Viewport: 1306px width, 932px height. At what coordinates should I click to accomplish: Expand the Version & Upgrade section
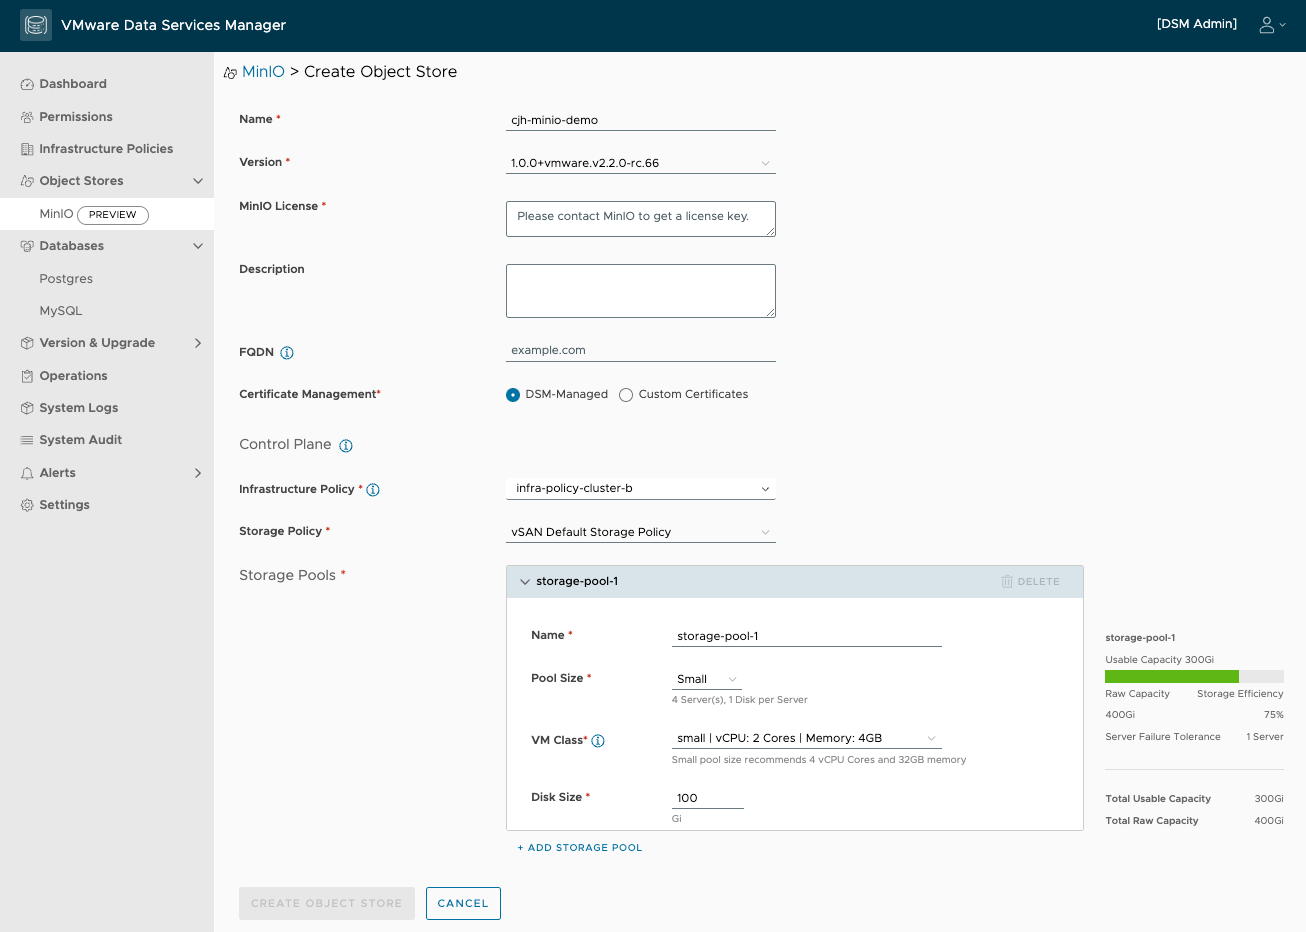tap(198, 343)
